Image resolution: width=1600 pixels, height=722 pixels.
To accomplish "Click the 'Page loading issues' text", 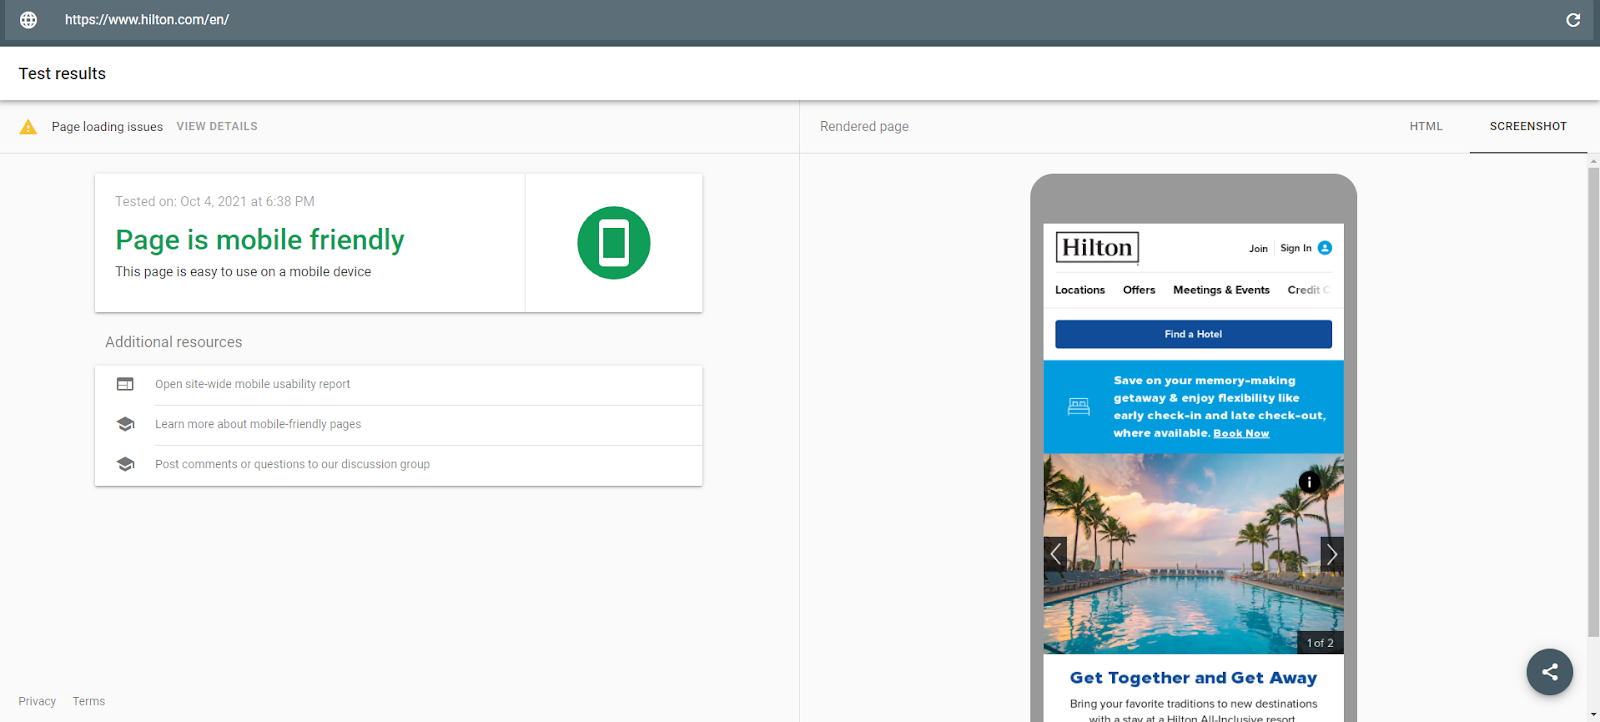I will 107,127.
